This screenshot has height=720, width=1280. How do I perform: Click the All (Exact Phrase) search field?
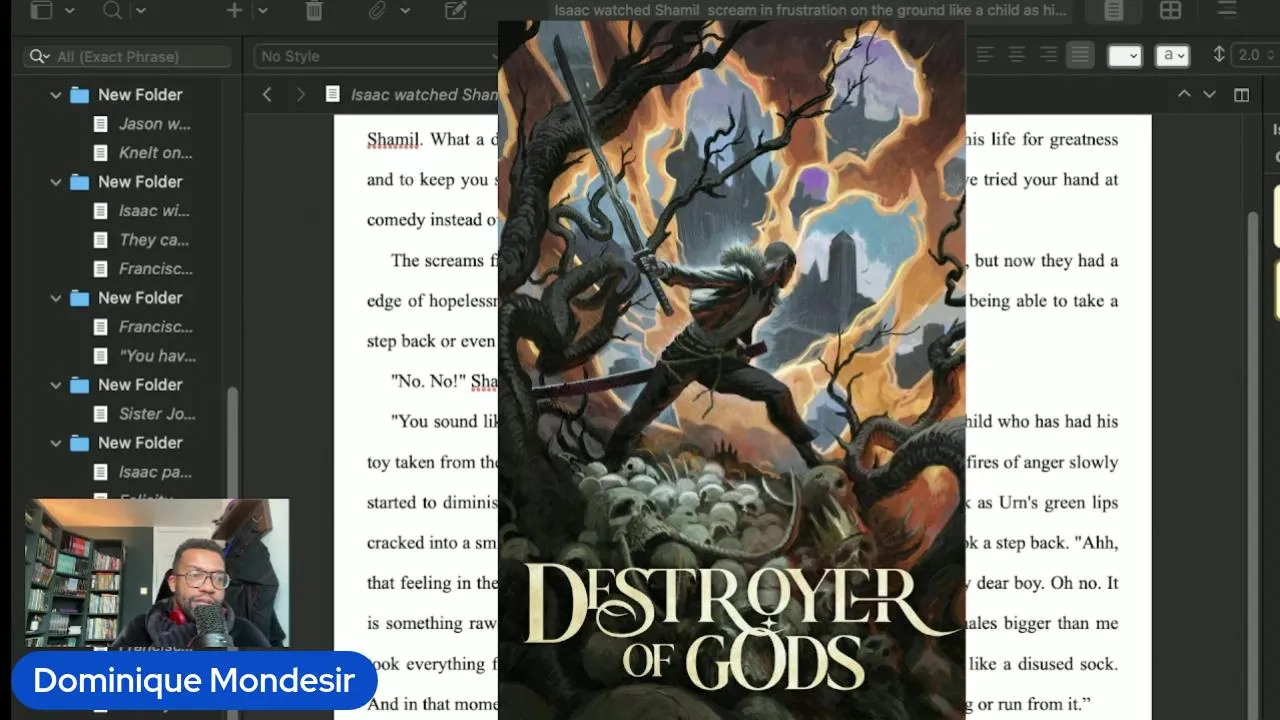[128, 56]
